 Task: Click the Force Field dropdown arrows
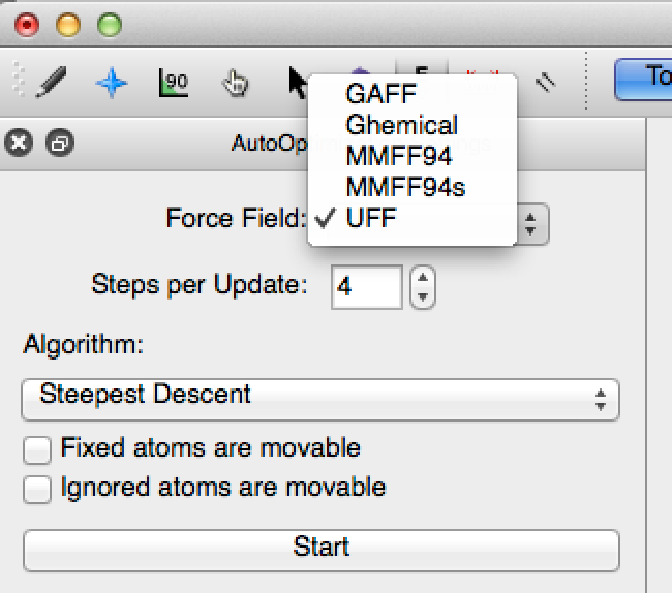click(530, 223)
